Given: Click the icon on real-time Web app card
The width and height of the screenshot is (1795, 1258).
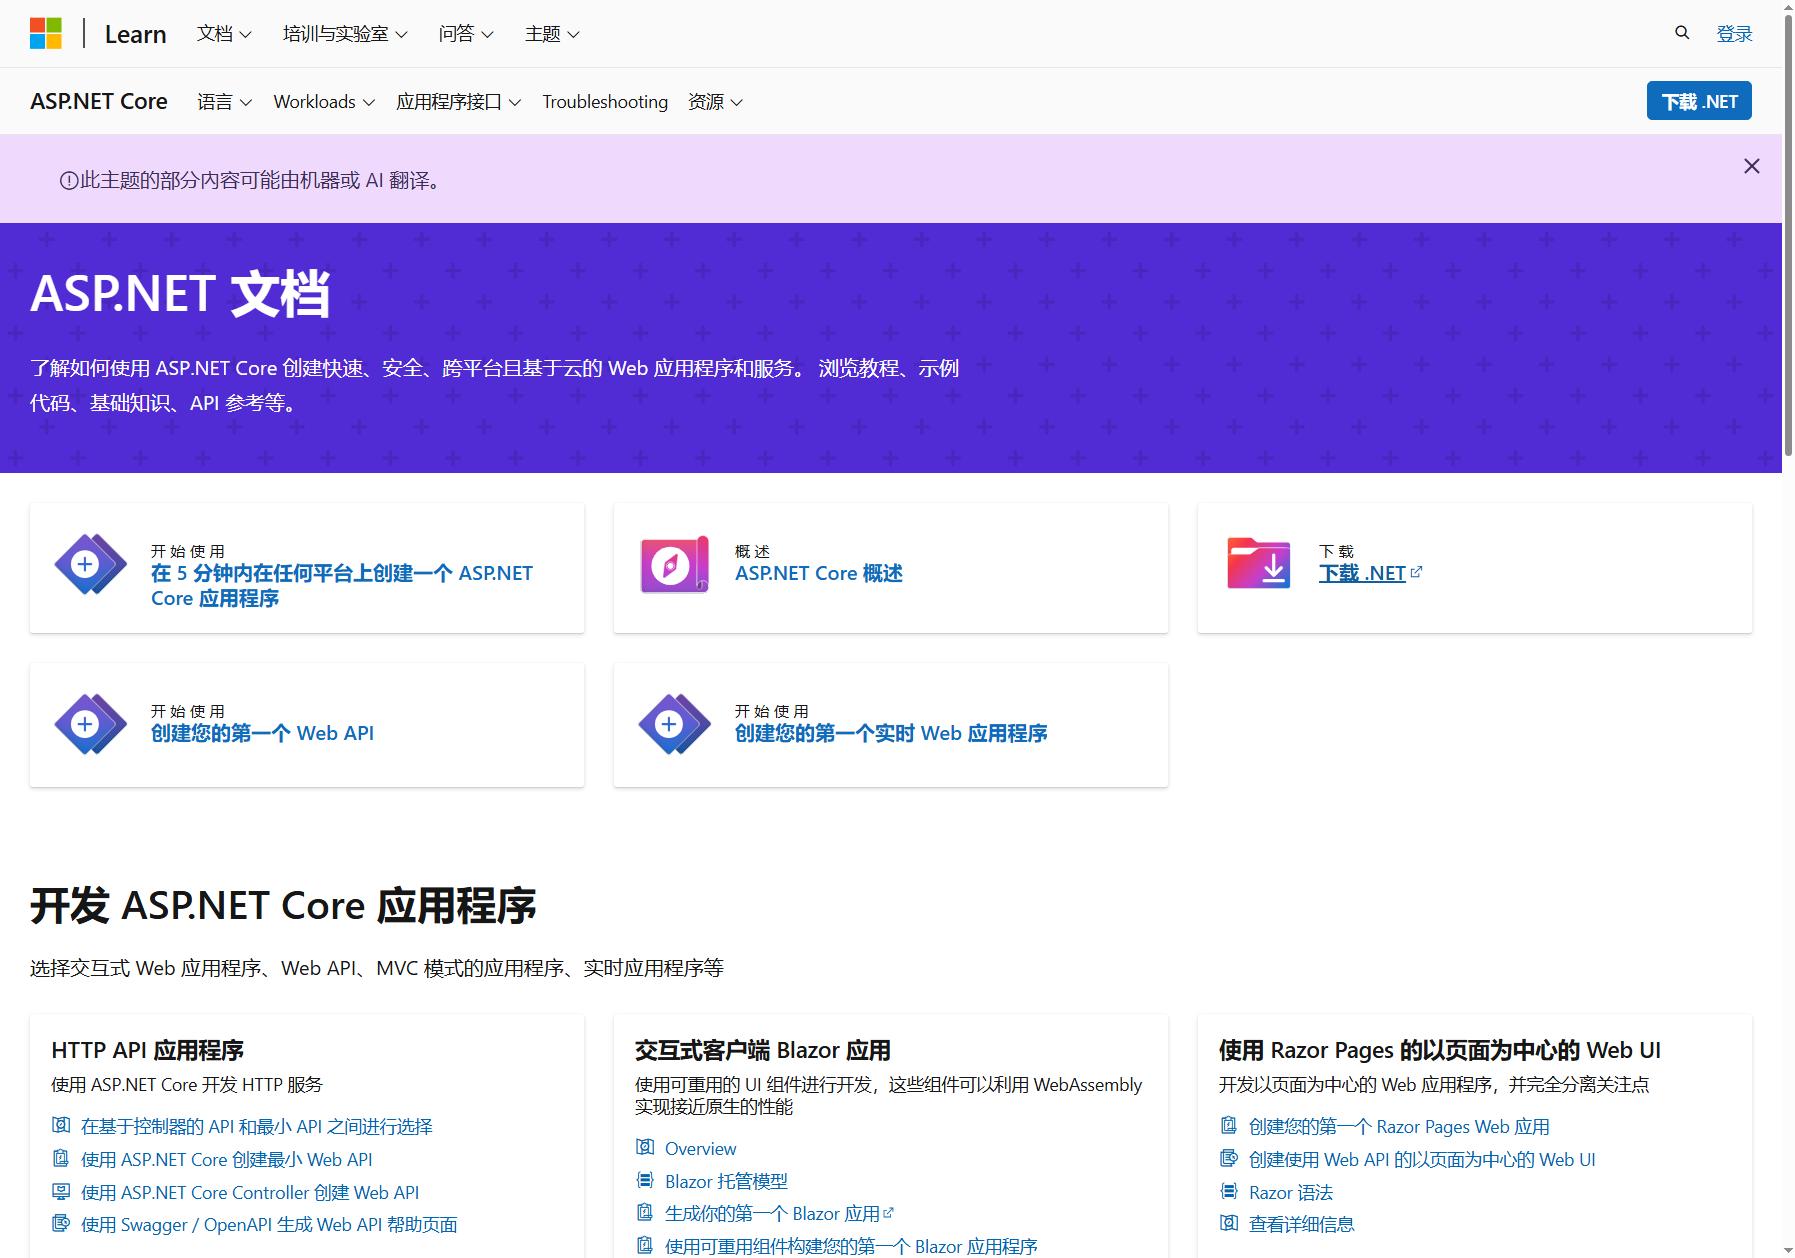Looking at the screenshot, I should (675, 724).
